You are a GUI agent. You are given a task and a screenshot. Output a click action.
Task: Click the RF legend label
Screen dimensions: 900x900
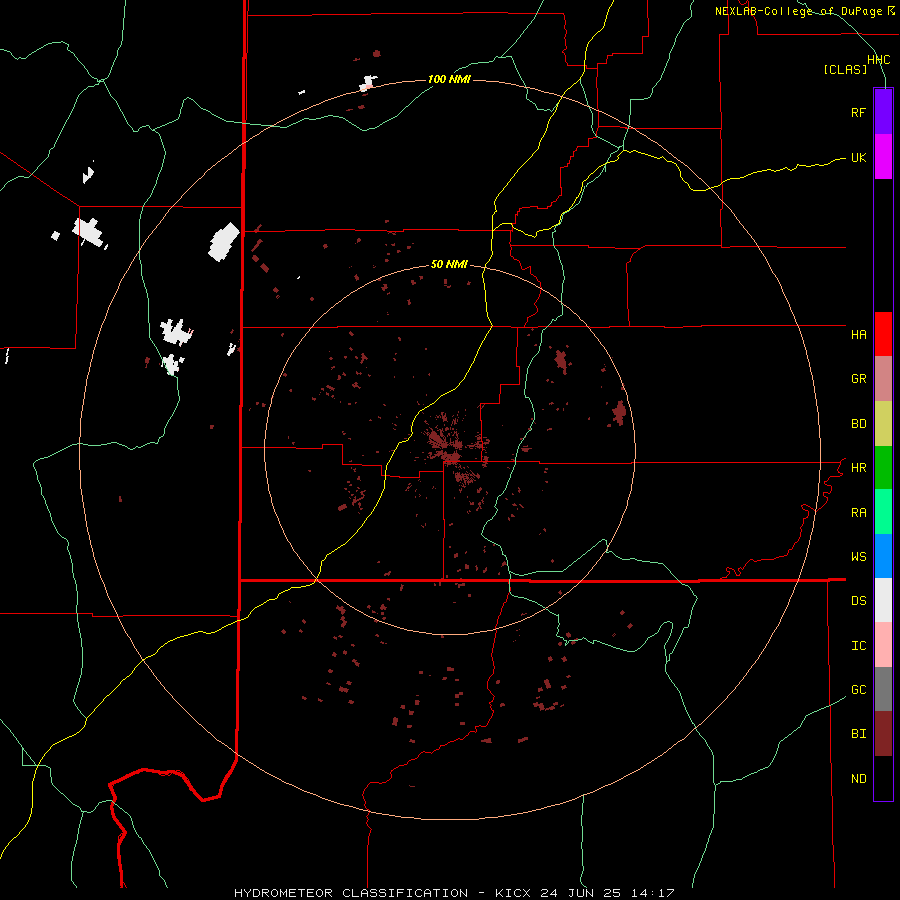coord(858,112)
